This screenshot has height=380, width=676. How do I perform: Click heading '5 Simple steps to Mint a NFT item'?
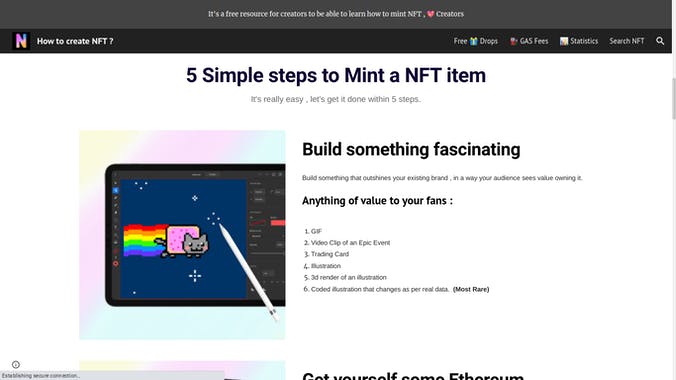(336, 75)
